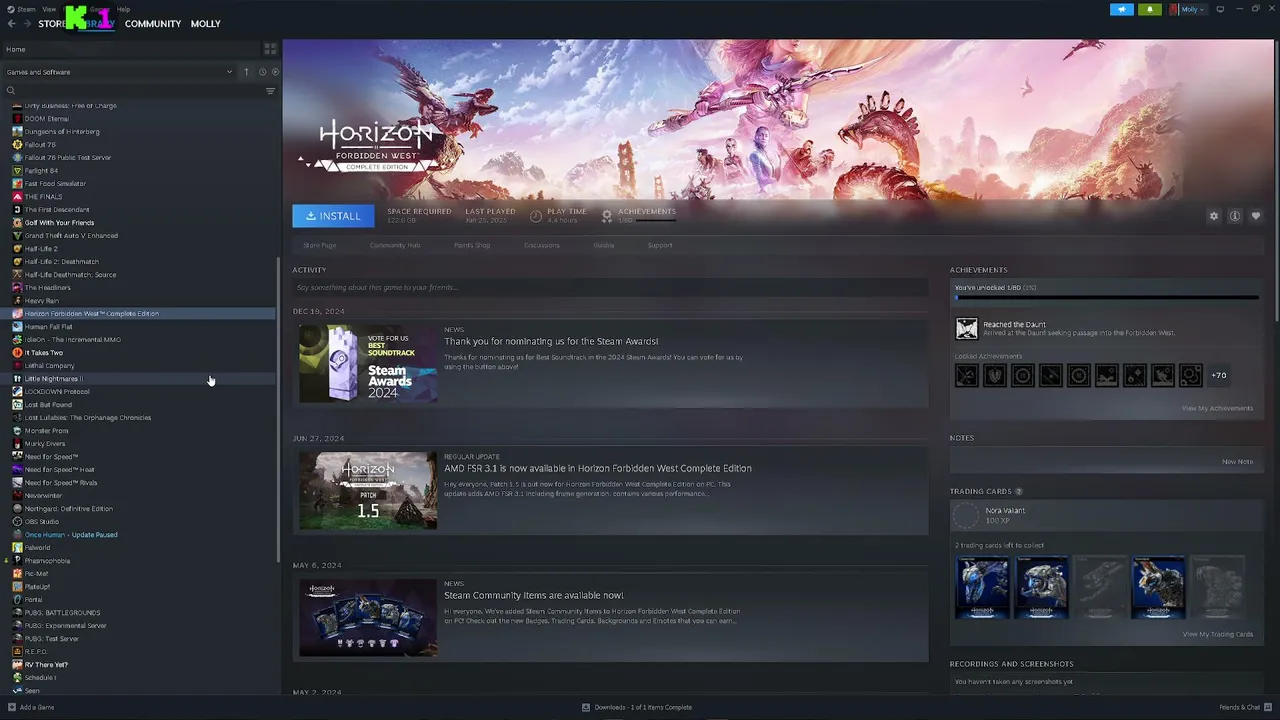Toggle favorite heart icon
This screenshot has height=720, width=1280.
[1256, 216]
